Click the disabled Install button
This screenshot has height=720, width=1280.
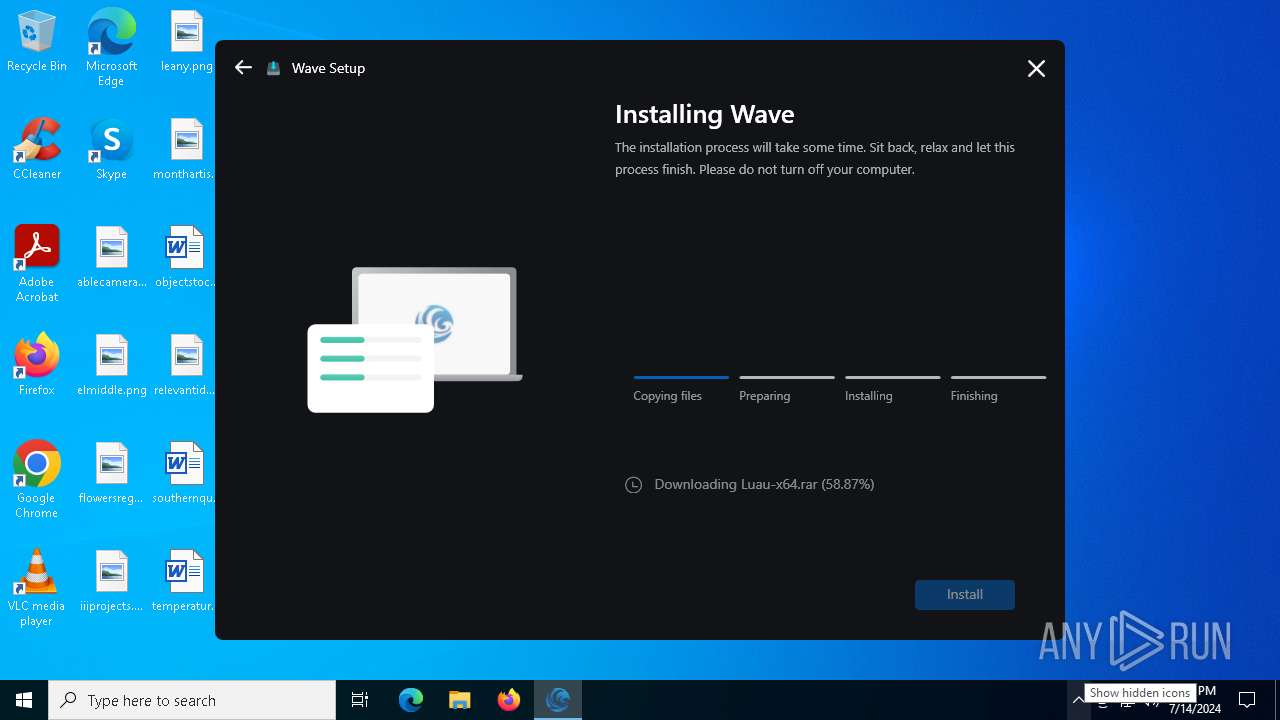(x=965, y=594)
